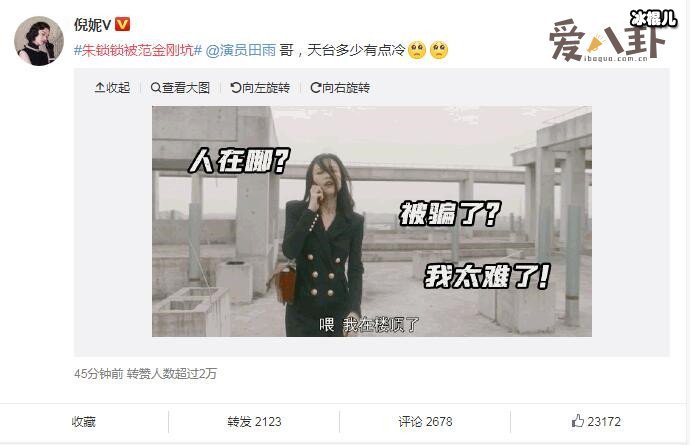This screenshot has height=445, width=690.
Task: Collapse image with 收起 arrow icon
Action: (100, 88)
